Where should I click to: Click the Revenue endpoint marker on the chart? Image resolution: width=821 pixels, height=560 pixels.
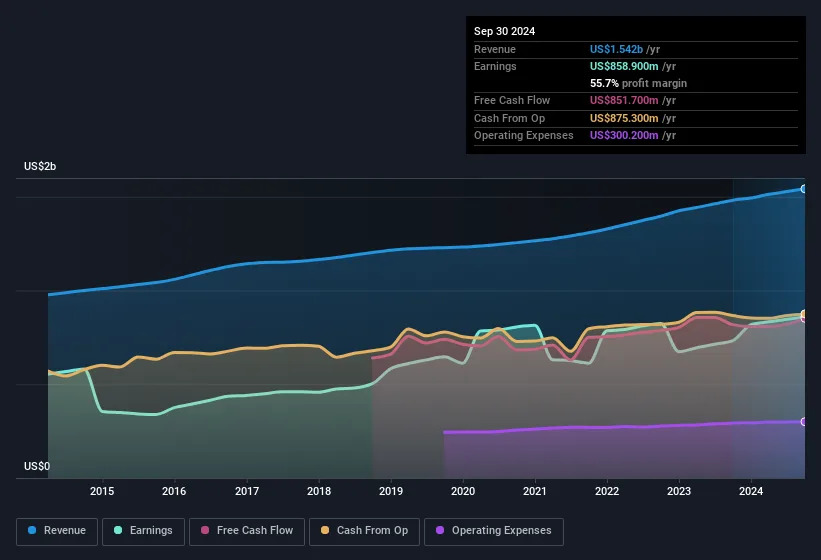(x=803, y=189)
